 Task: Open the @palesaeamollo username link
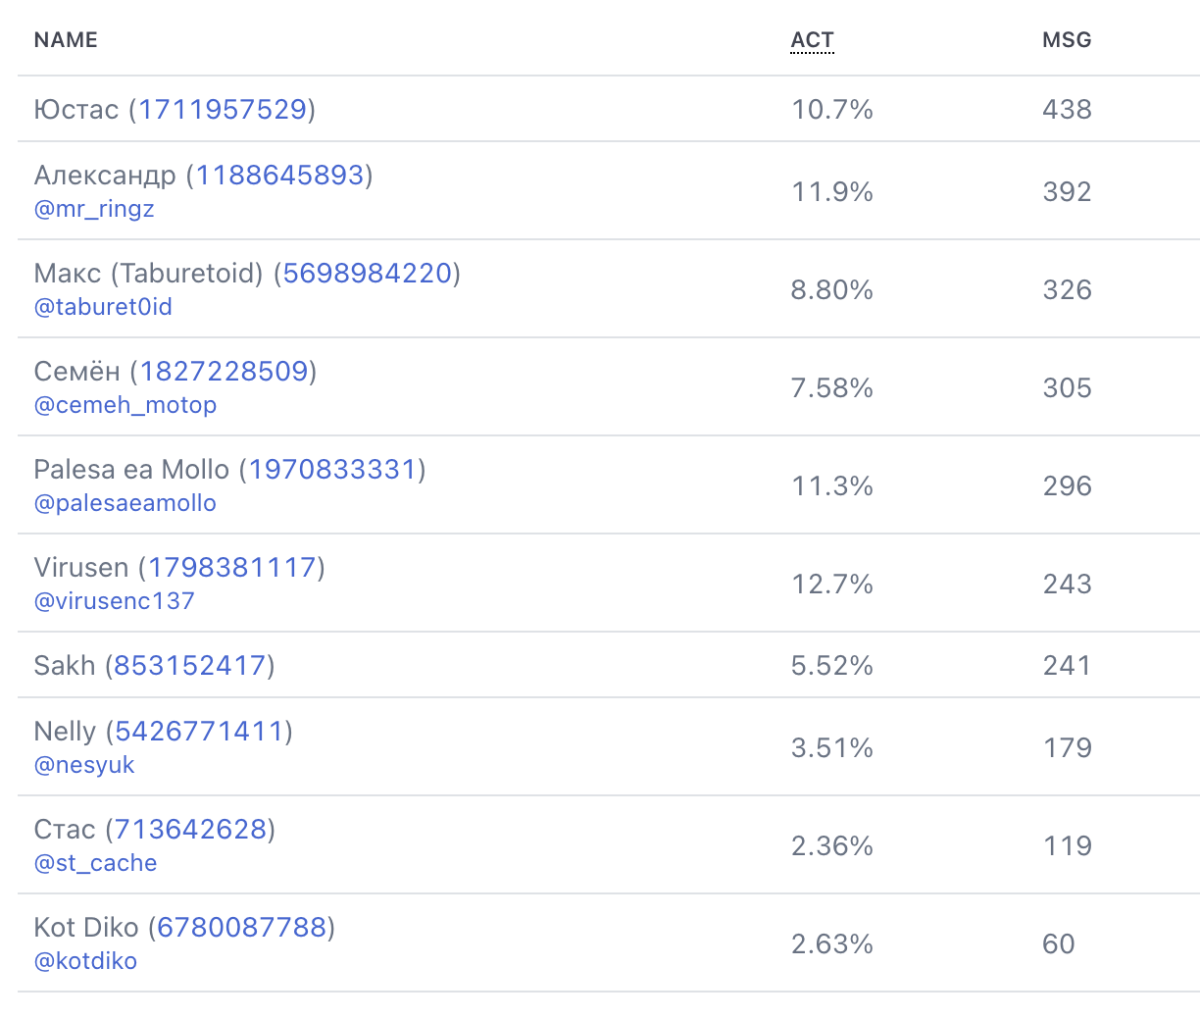coord(125,503)
